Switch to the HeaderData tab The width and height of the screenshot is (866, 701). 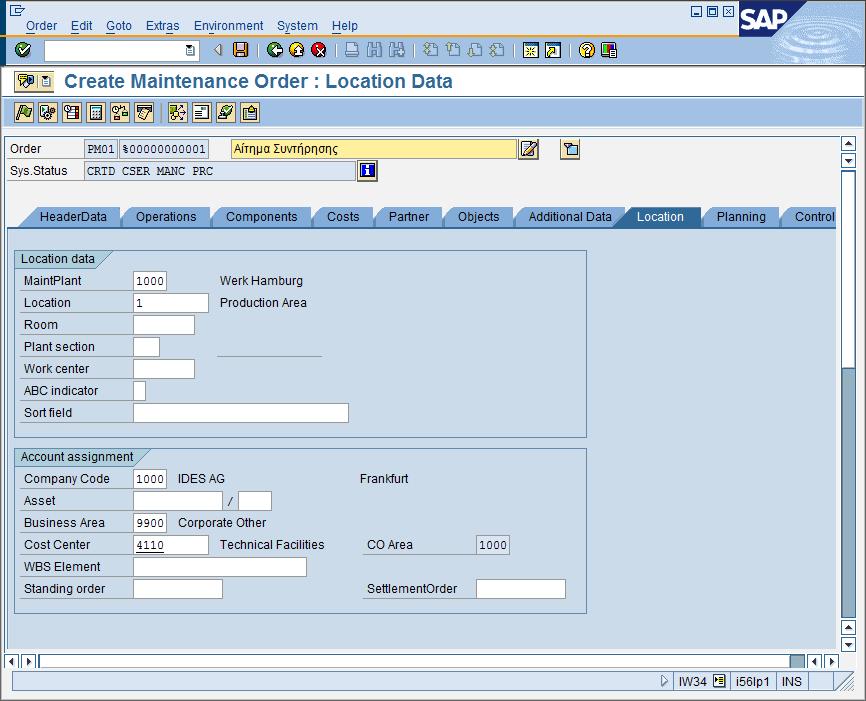point(73,217)
